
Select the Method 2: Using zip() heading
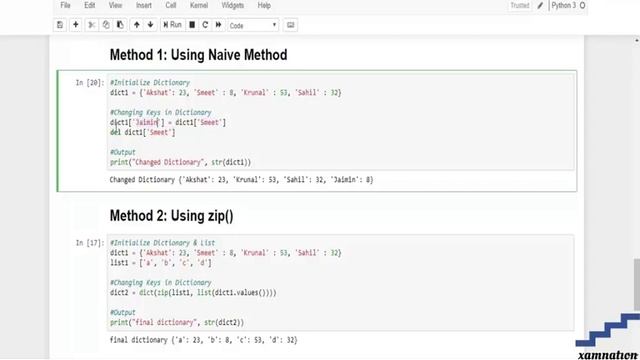click(x=171, y=216)
